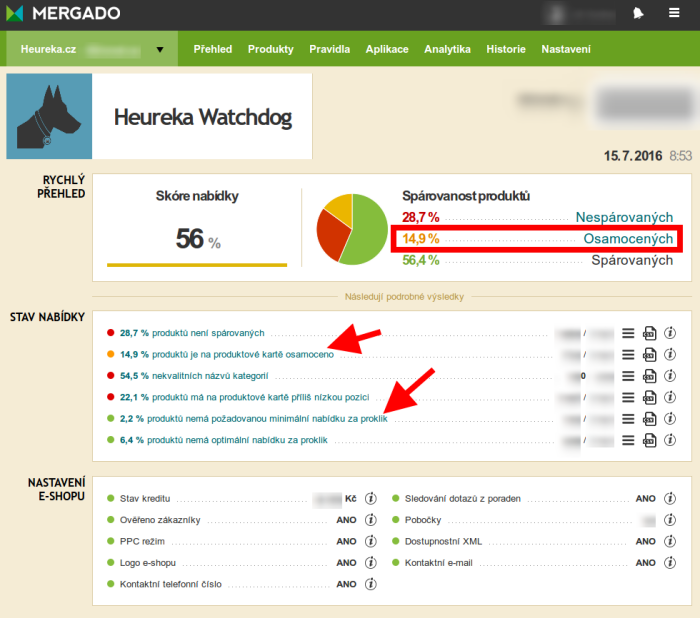
Task: Open the Historie menu item
Action: pos(506,49)
